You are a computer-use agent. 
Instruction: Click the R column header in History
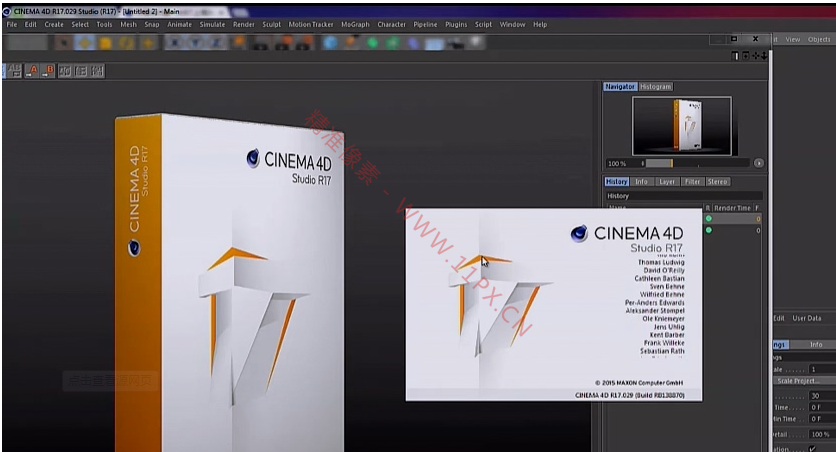point(708,208)
